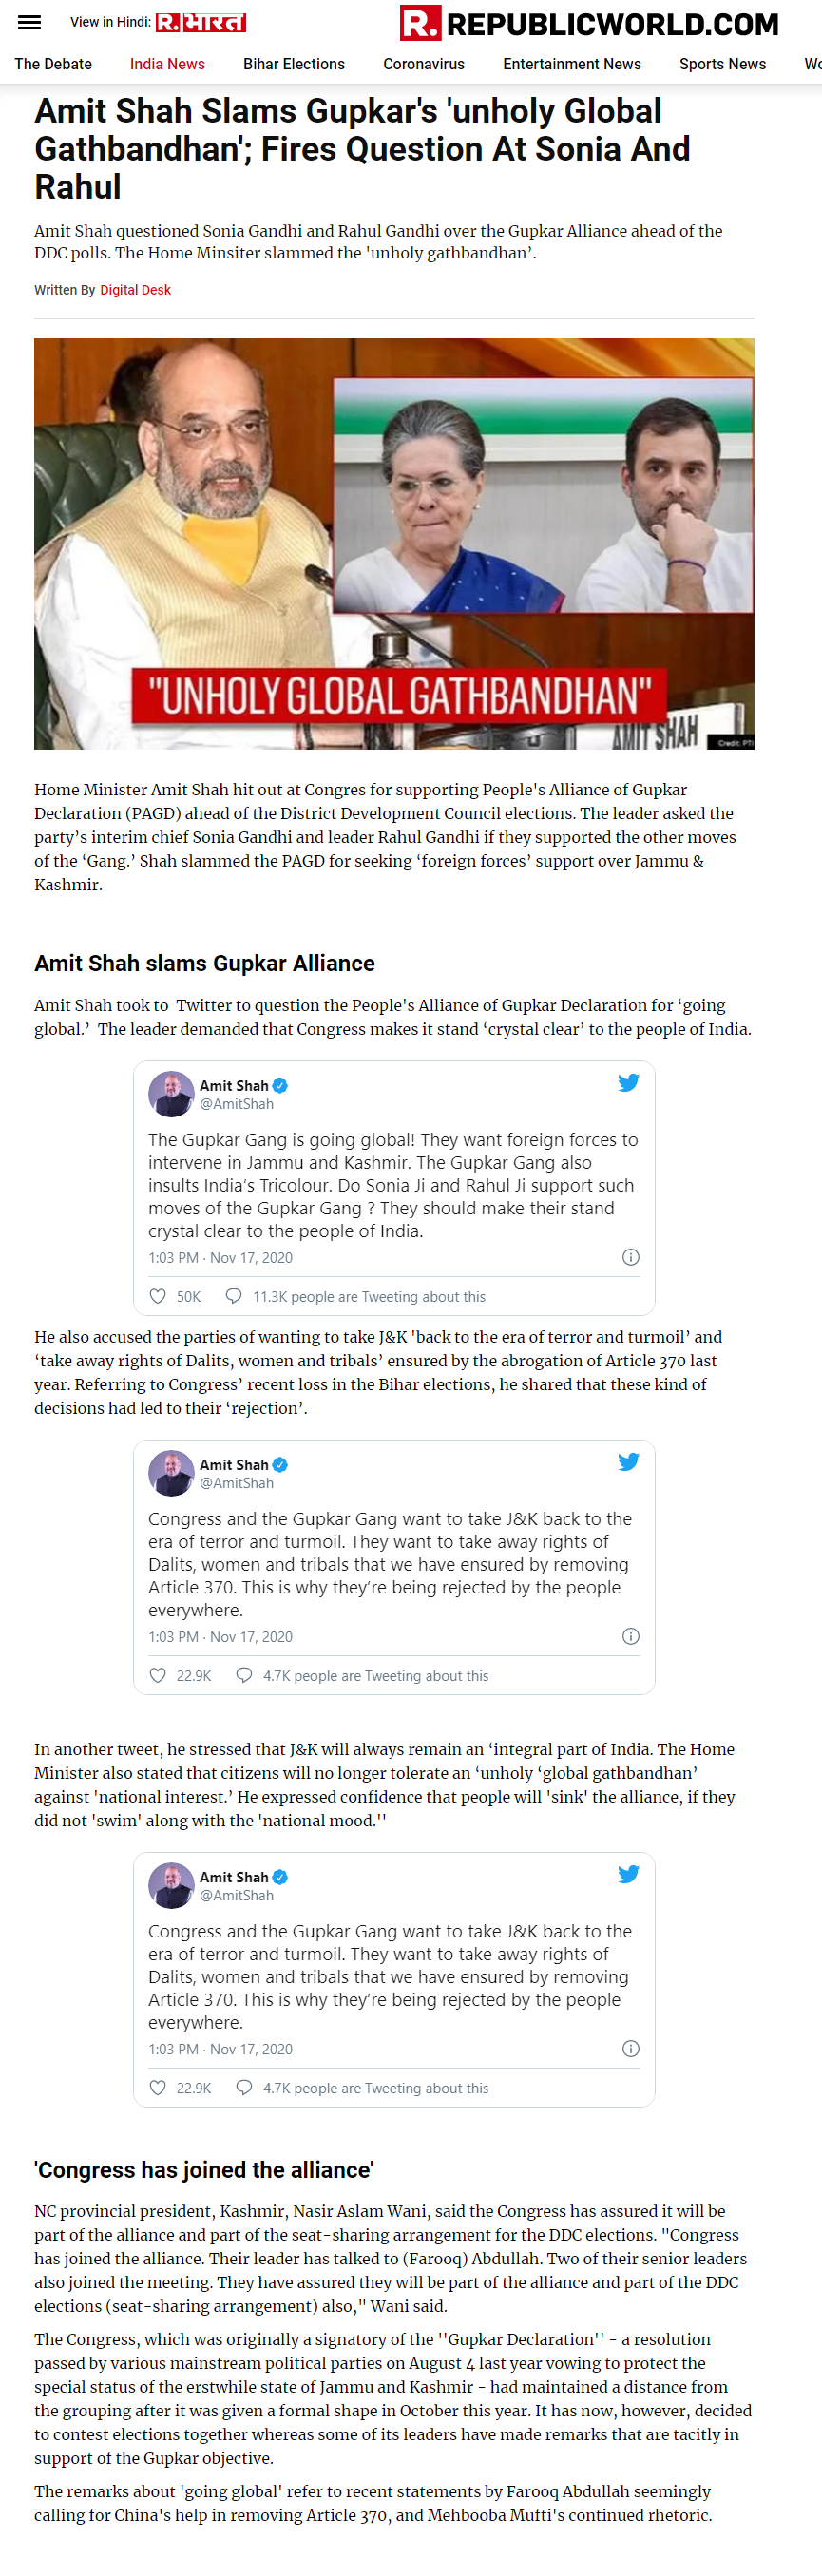The width and height of the screenshot is (822, 2576).
Task: Click reply bubble icon on first tweet
Action: point(233,1296)
